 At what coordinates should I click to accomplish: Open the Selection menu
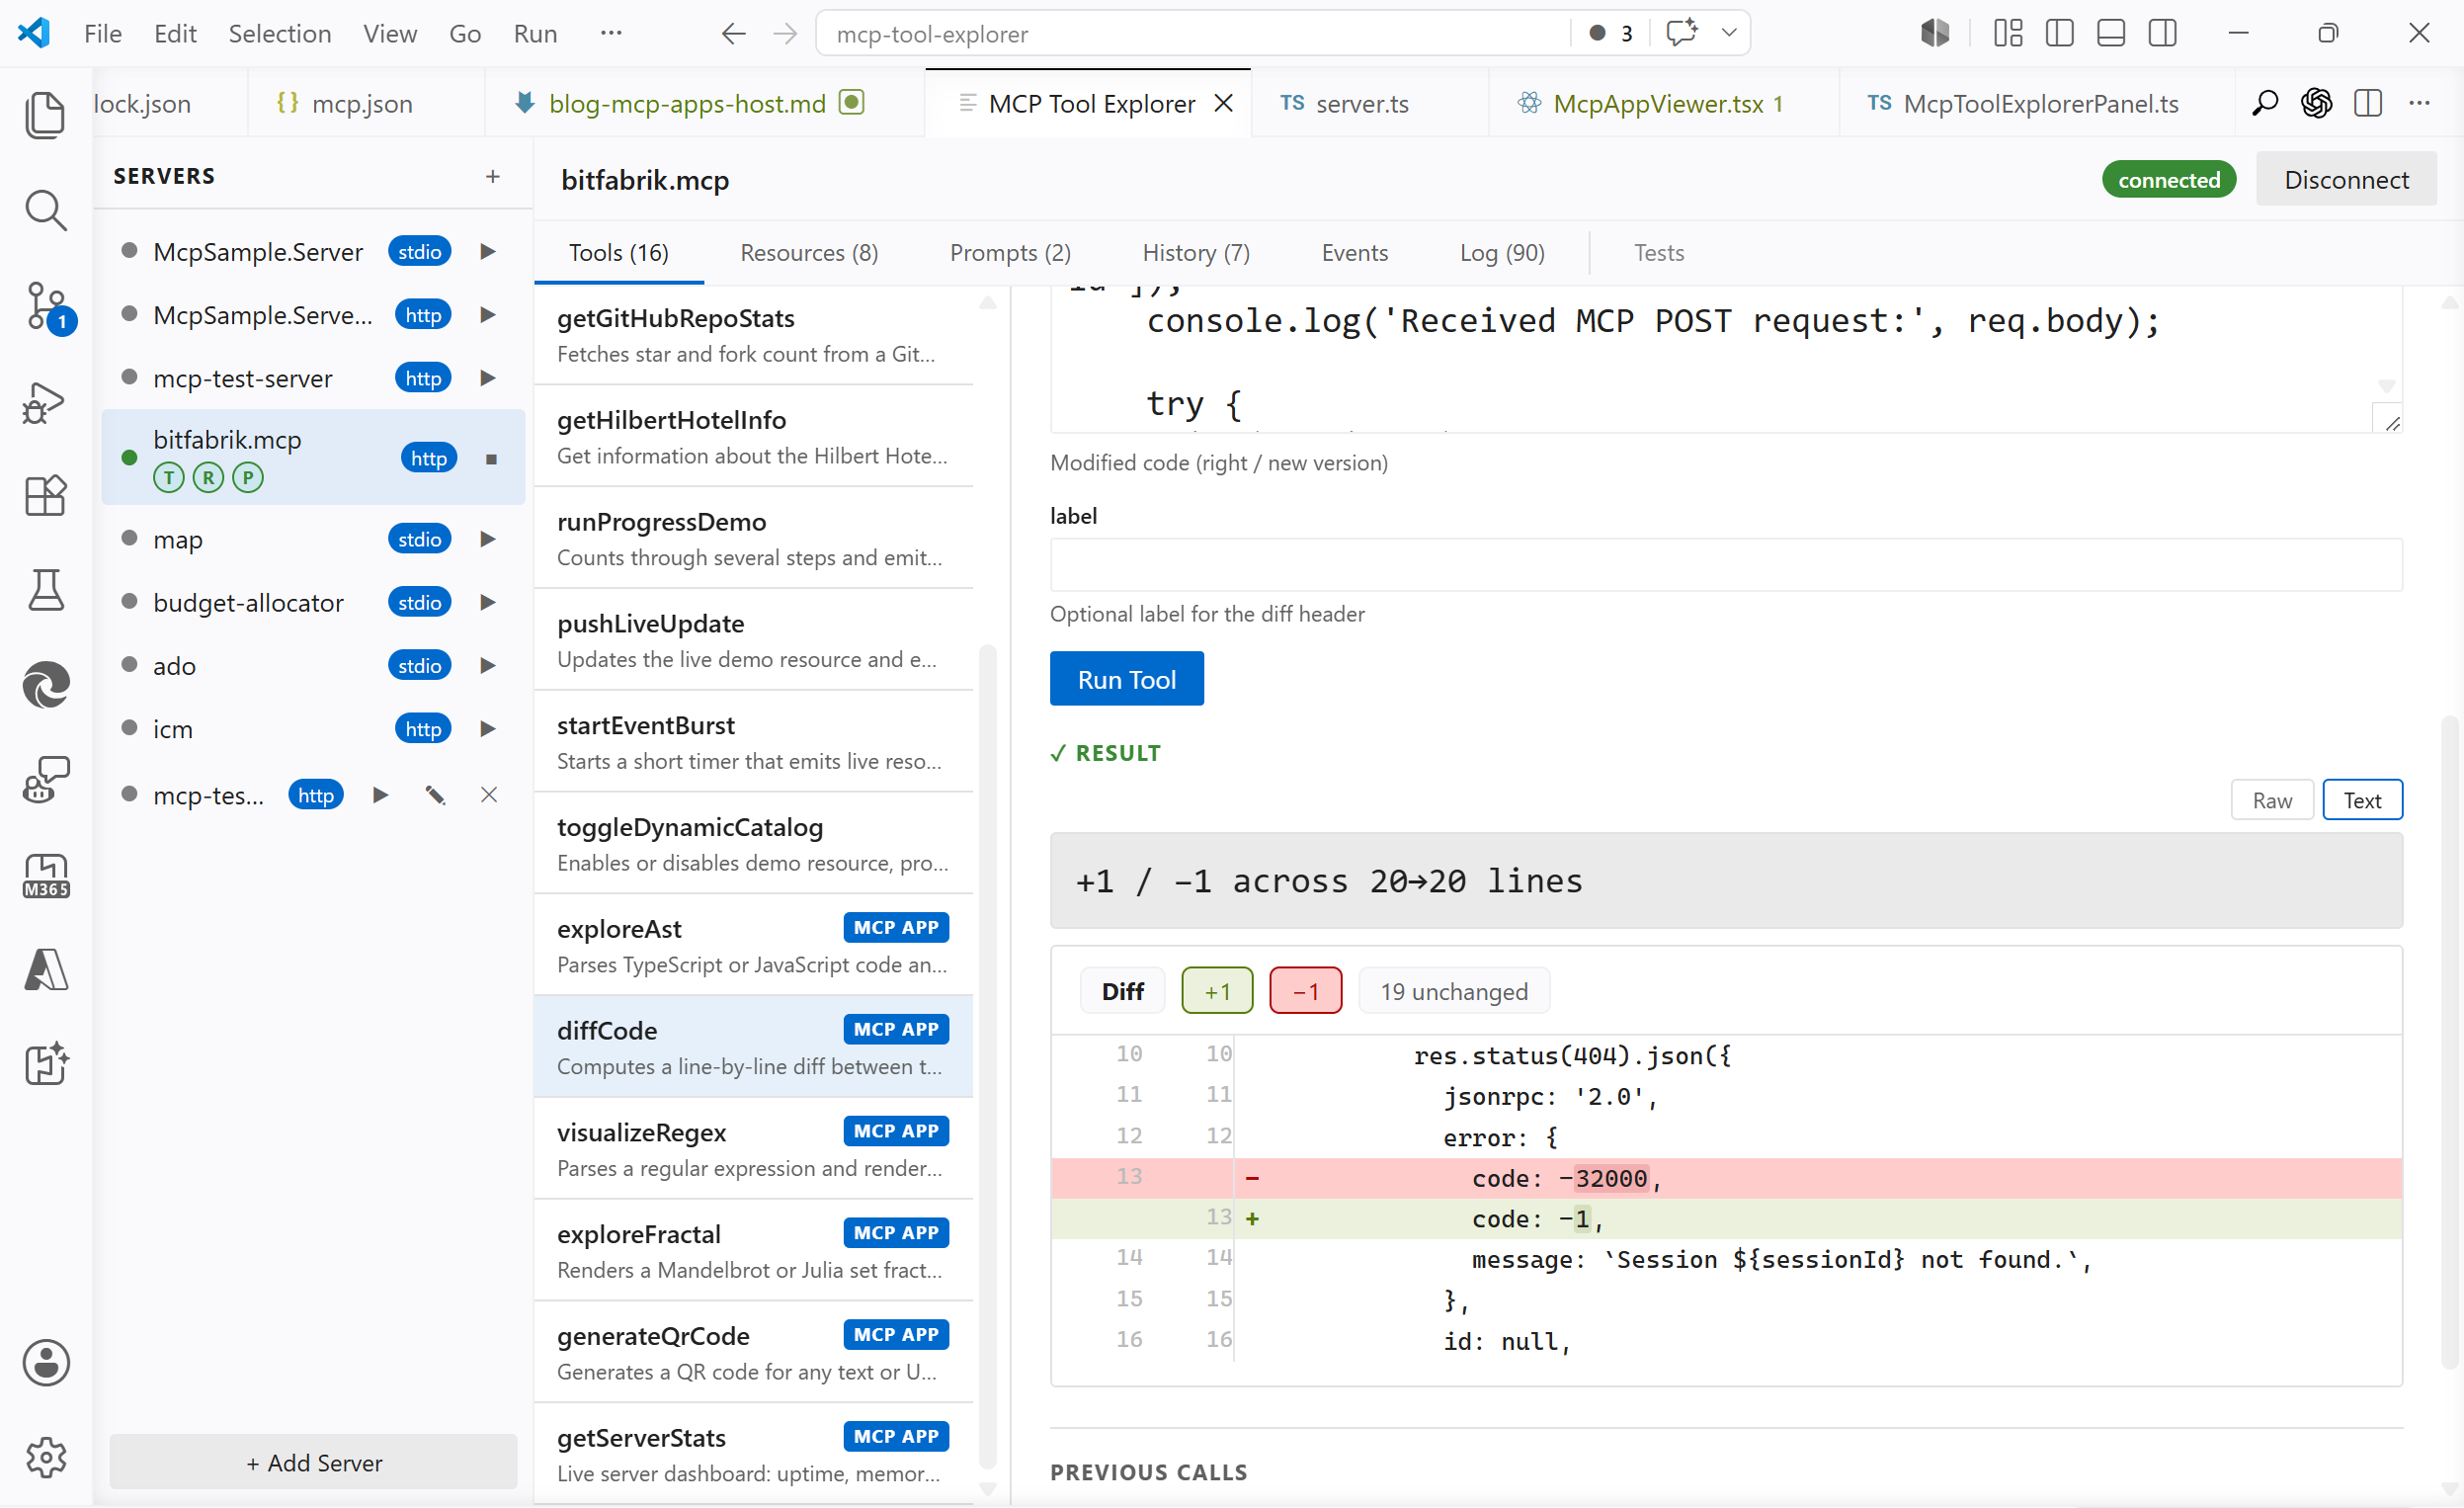coord(280,34)
